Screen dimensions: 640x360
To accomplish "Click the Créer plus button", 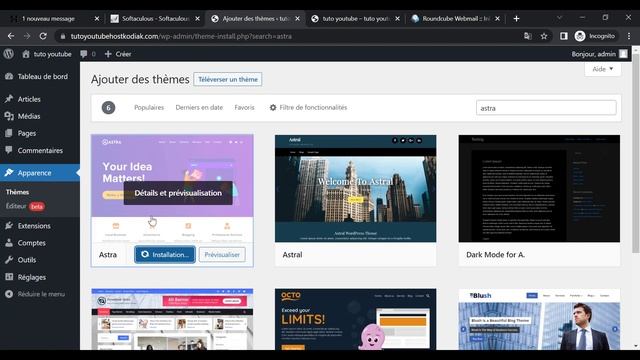I will [x=118, y=54].
